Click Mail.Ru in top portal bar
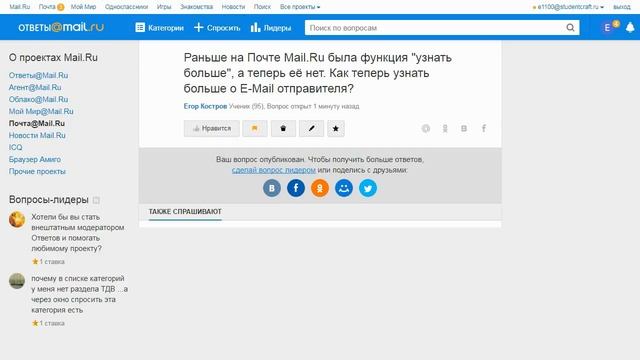Viewport: 640px width, 360px height. pos(20,7)
